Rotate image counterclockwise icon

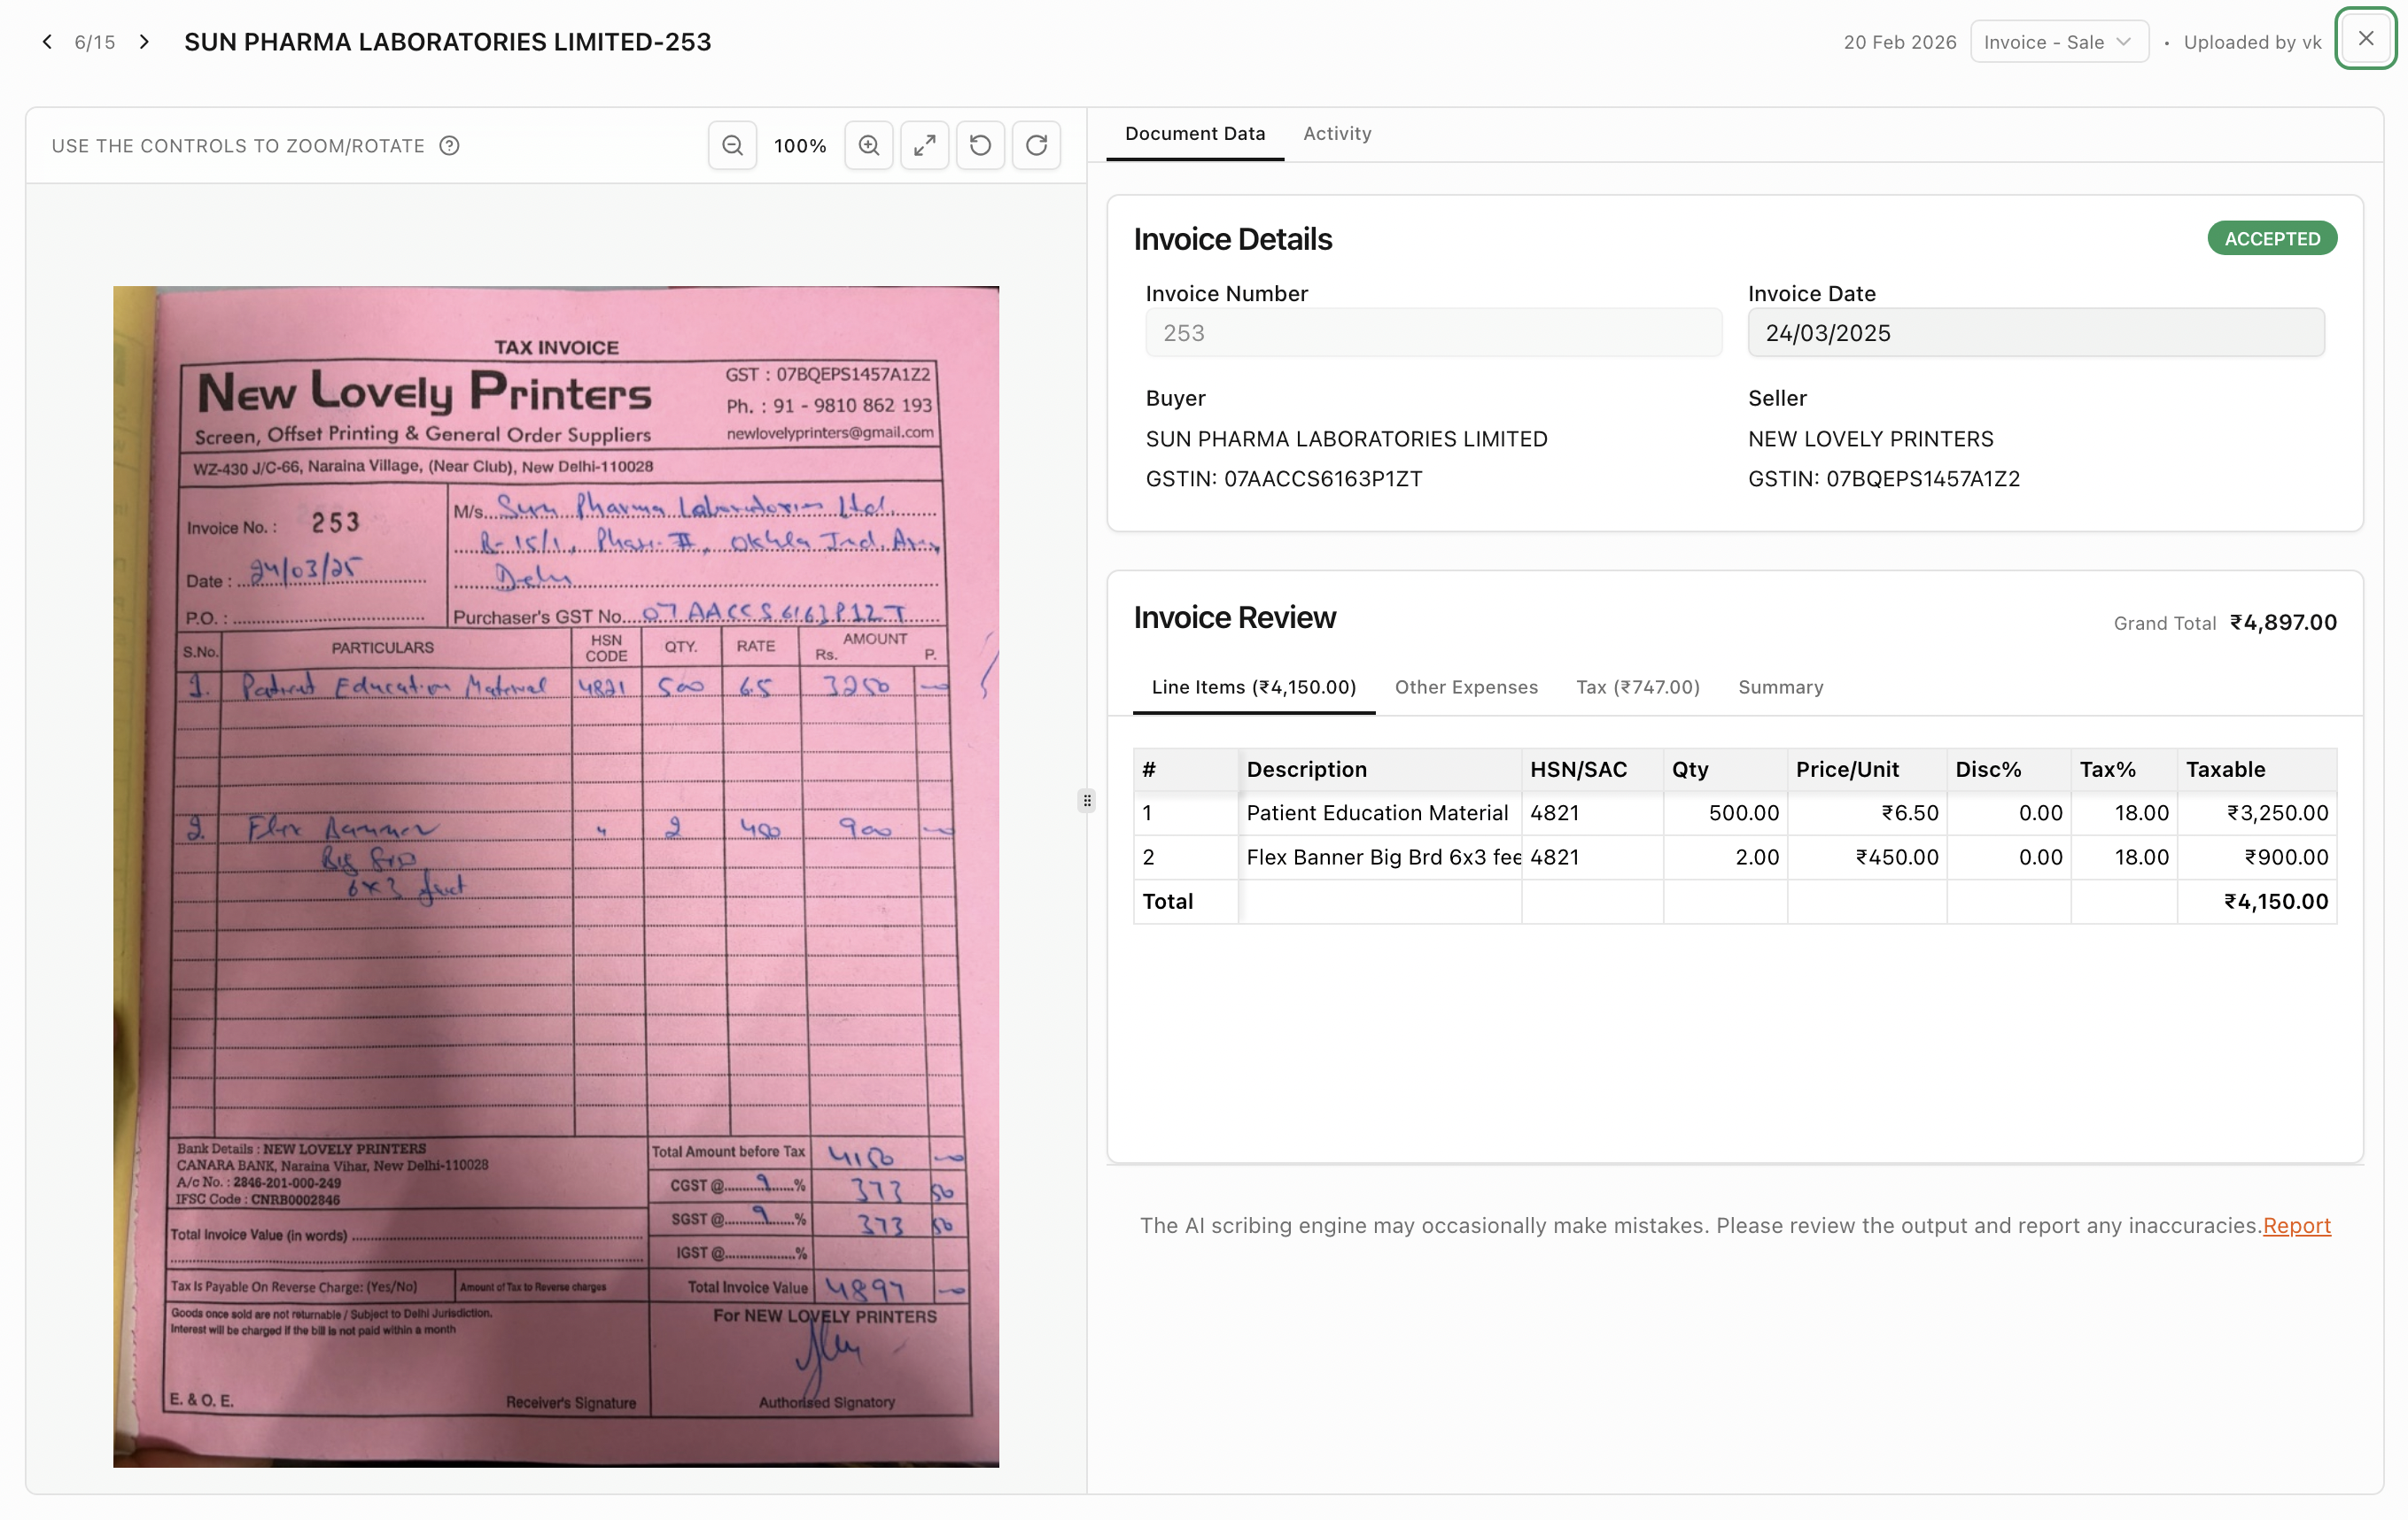tap(981, 145)
